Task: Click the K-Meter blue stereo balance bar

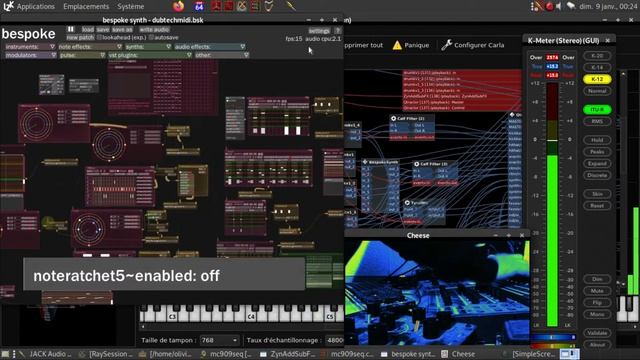Action: [553, 338]
